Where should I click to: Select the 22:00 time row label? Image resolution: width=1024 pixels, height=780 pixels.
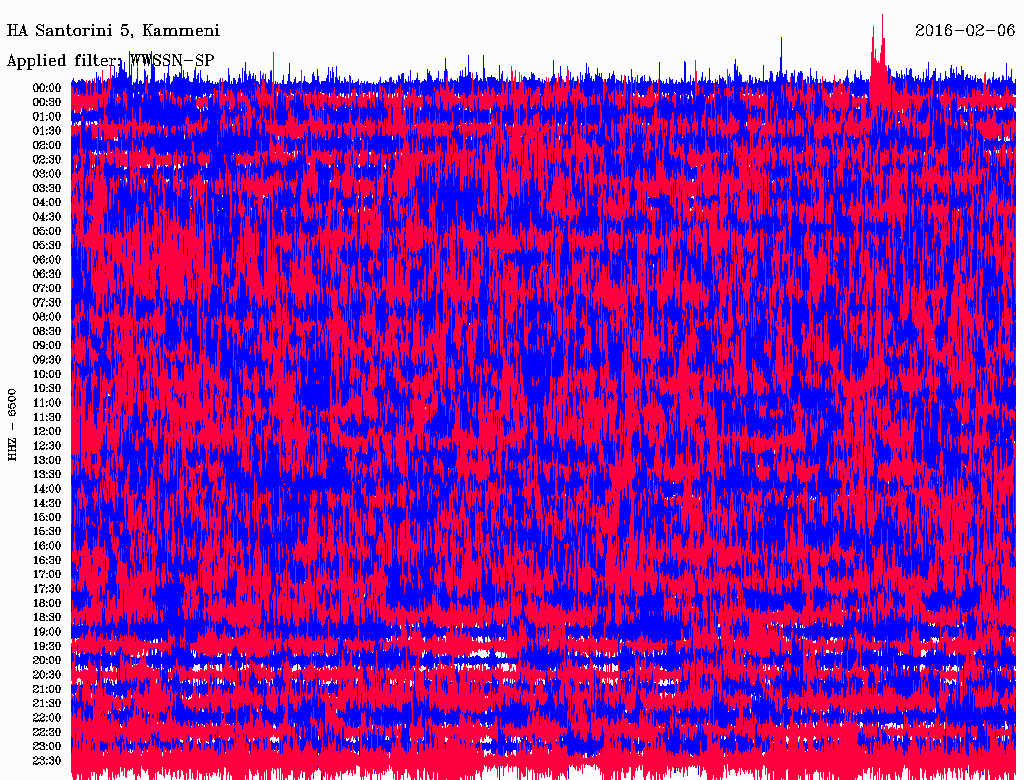coord(46,718)
